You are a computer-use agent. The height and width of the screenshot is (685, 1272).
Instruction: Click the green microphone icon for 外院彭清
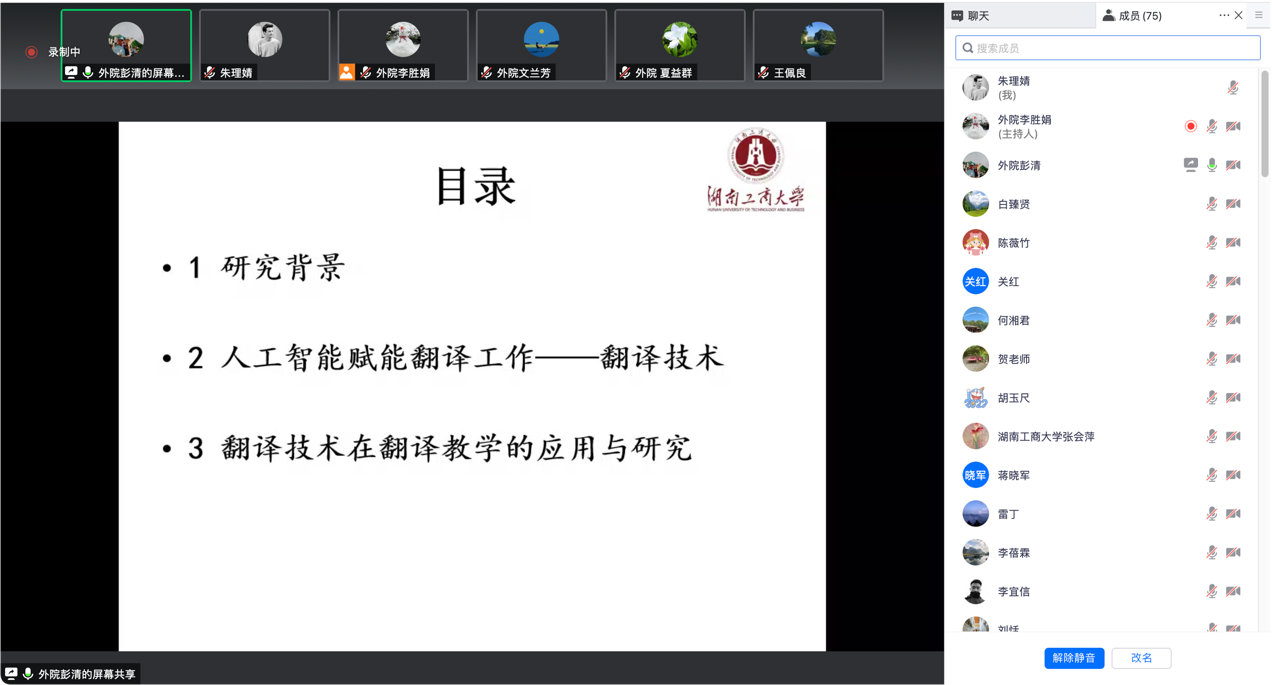pyautogui.click(x=1212, y=165)
